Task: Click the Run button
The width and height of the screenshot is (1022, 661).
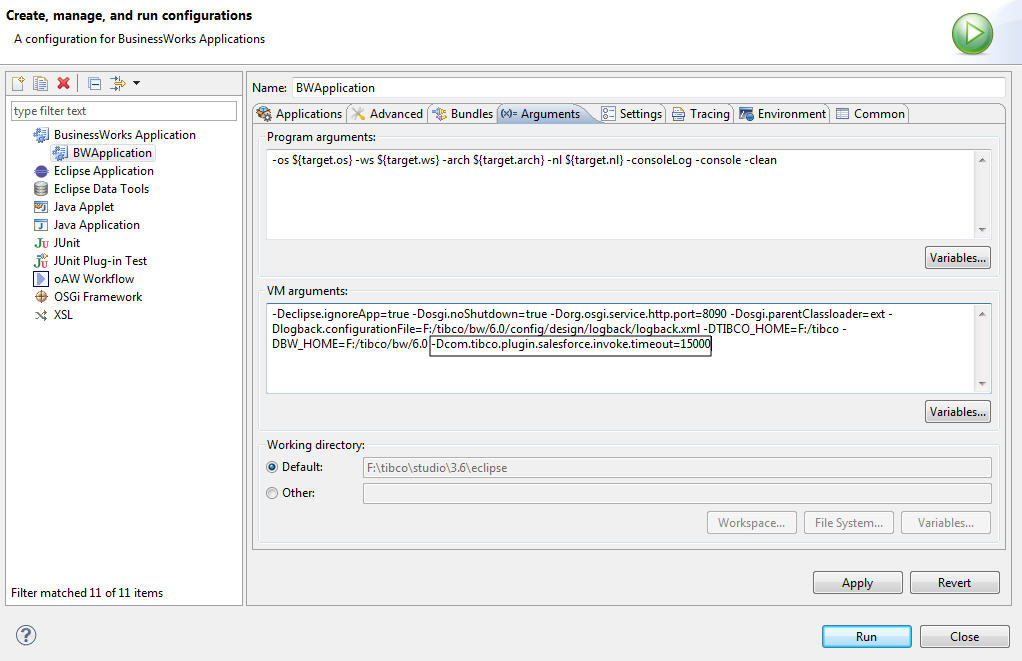Action: [866, 637]
